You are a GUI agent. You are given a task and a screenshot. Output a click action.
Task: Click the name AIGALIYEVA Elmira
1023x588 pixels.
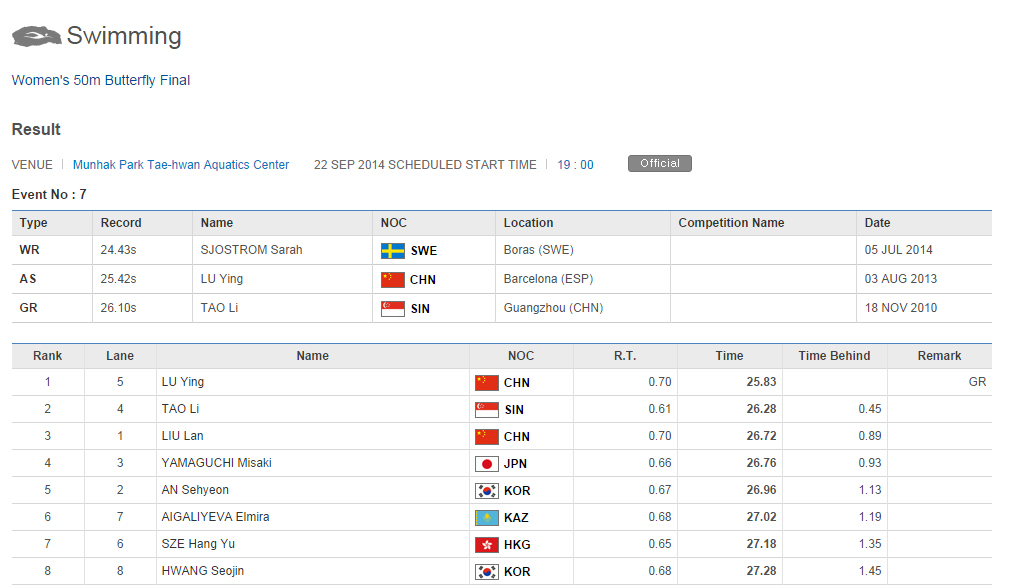215,517
